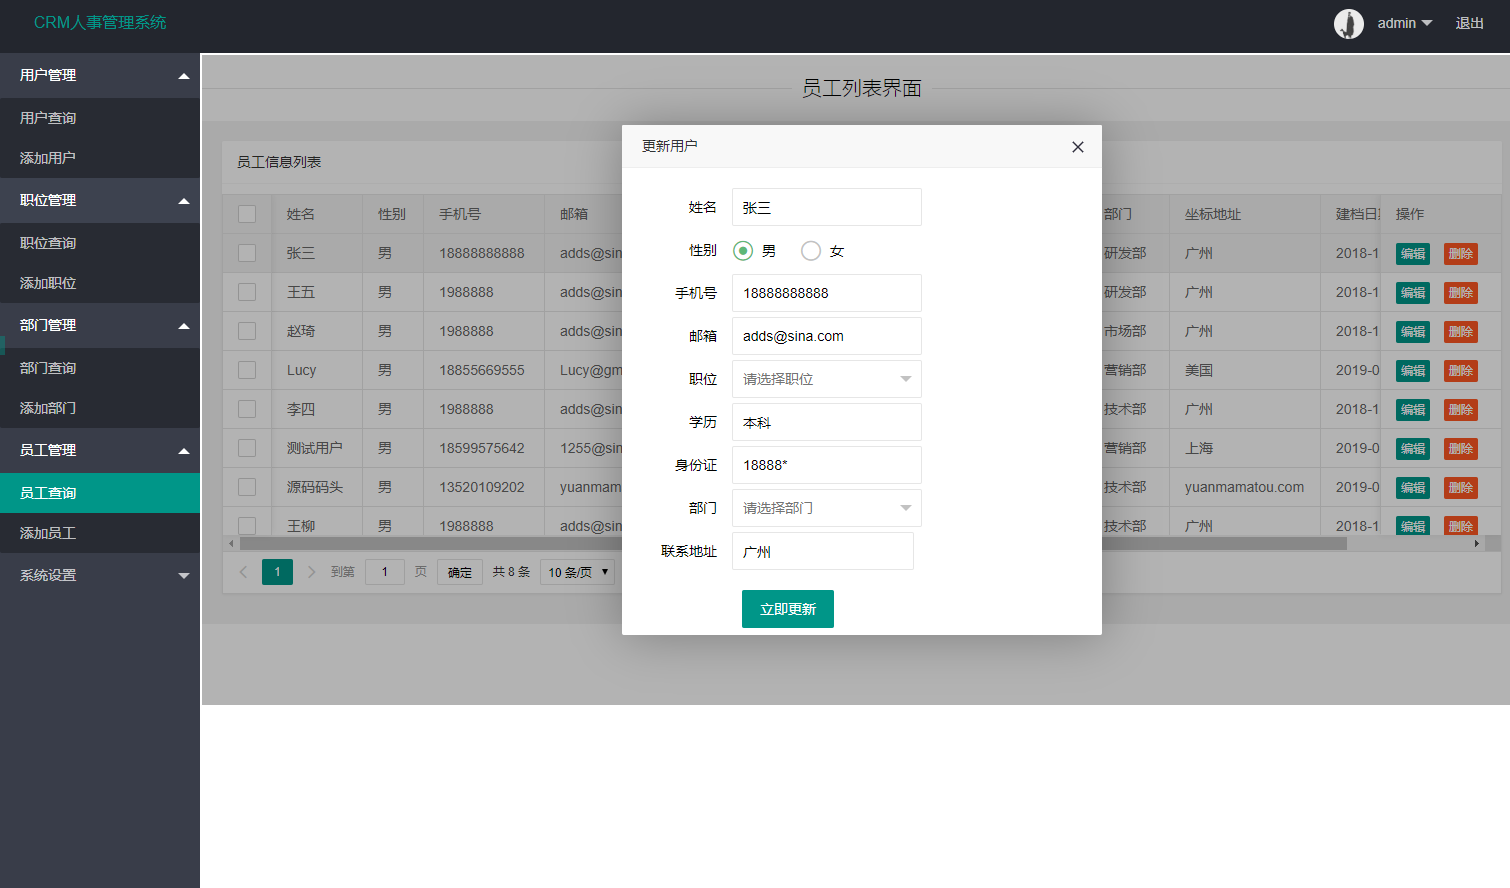Expand the 系统设置 sidebar section
Viewport: 1510px width, 888px height.
coord(100,575)
